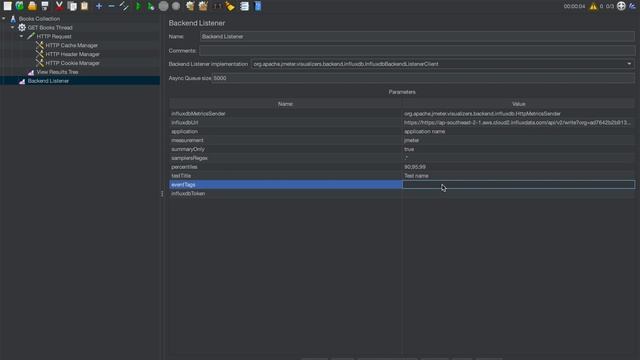Click the Collapse All minus icon
Screen dimensions: 640x360
(111, 6)
